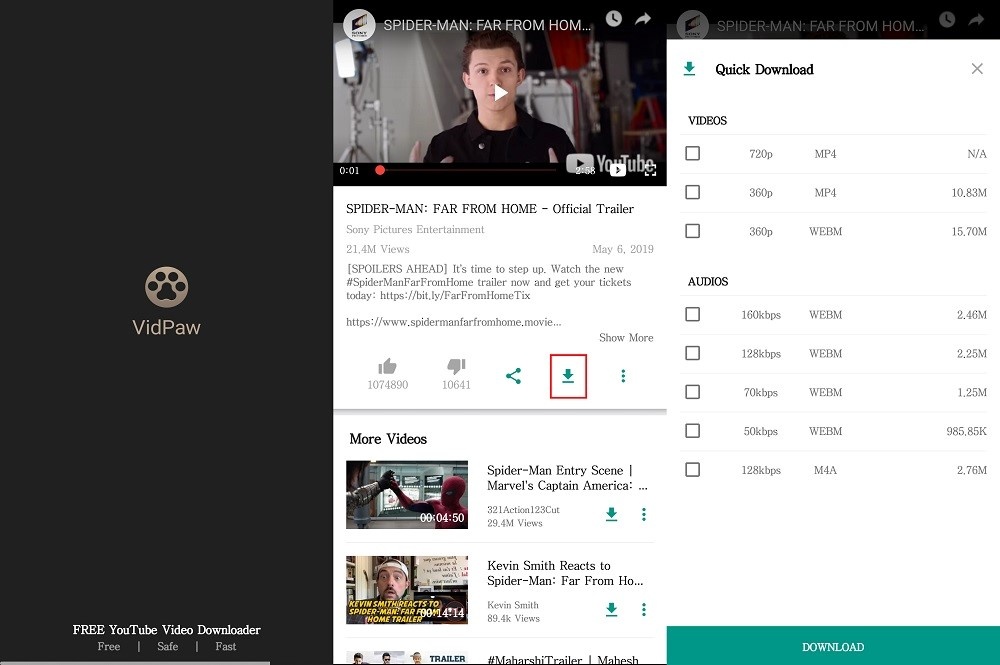1000x665 pixels.
Task: Toggle fullscreen on the video player
Action: (650, 170)
